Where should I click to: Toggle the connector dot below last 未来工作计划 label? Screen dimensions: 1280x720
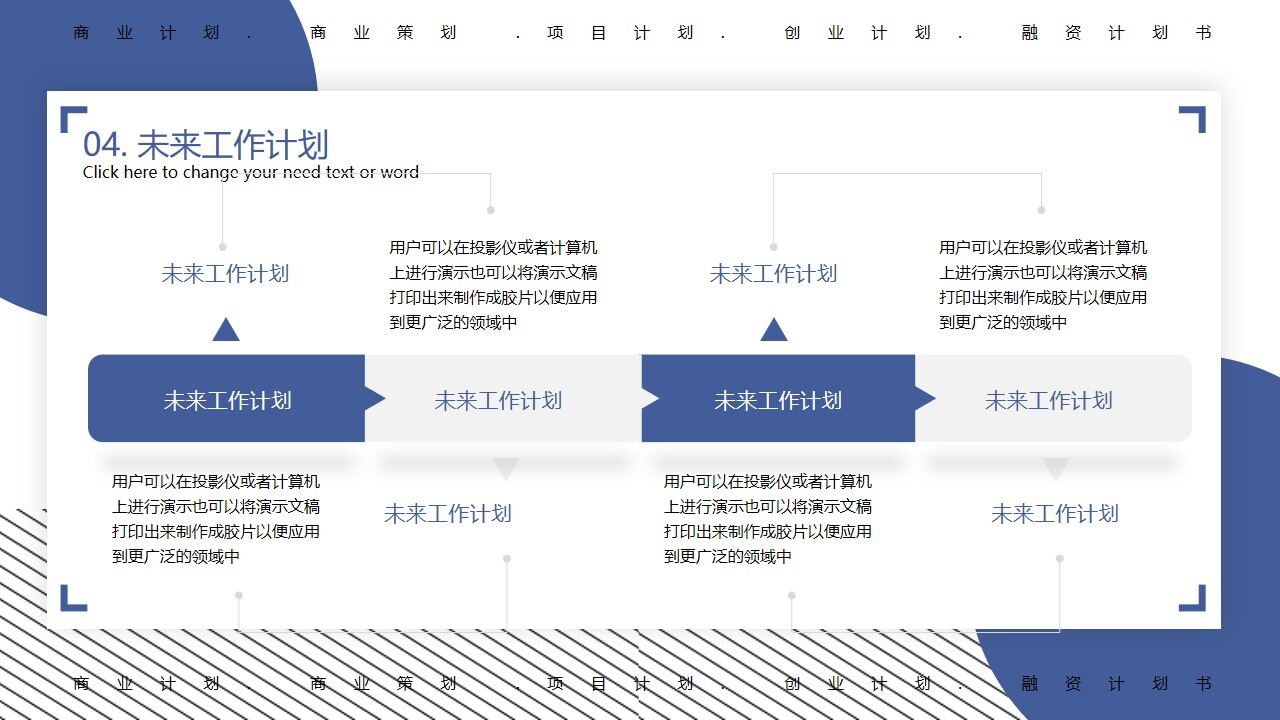click(1058, 558)
